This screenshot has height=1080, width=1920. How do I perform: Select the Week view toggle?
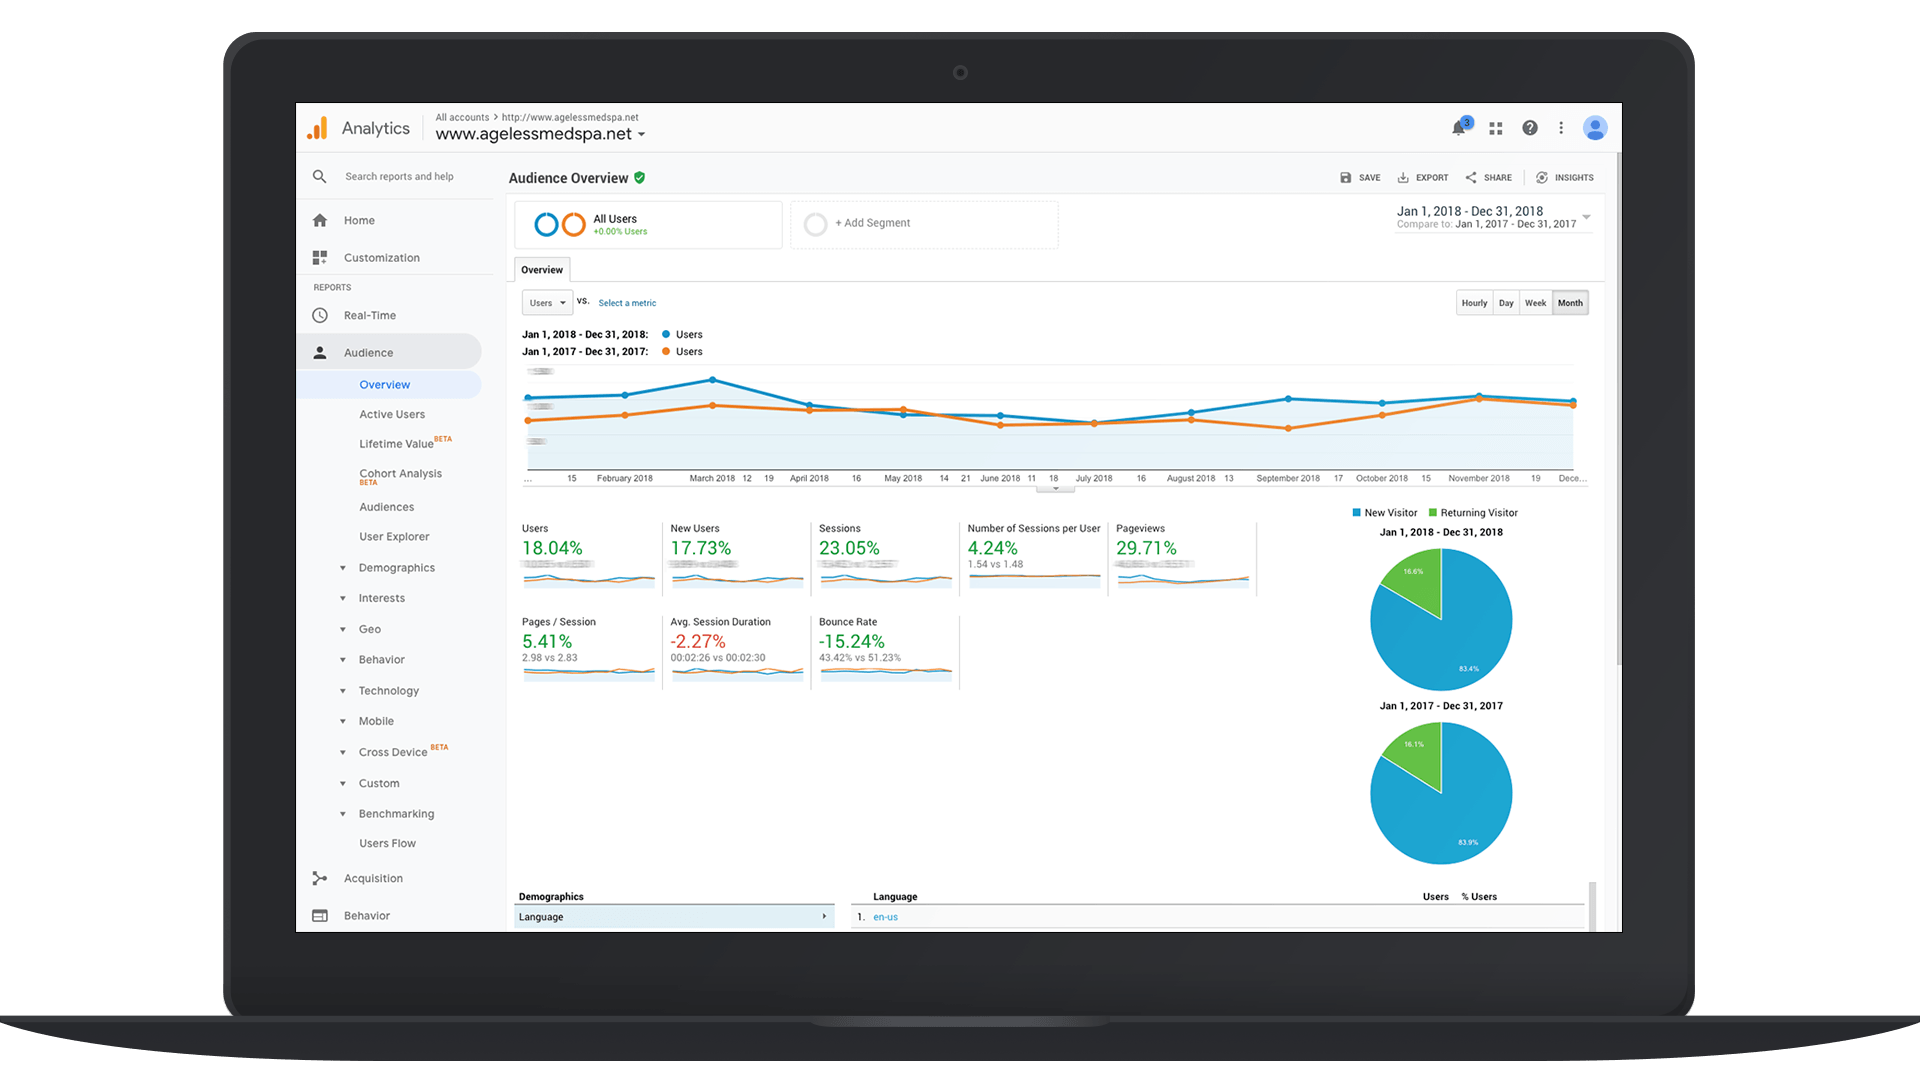pos(1535,302)
